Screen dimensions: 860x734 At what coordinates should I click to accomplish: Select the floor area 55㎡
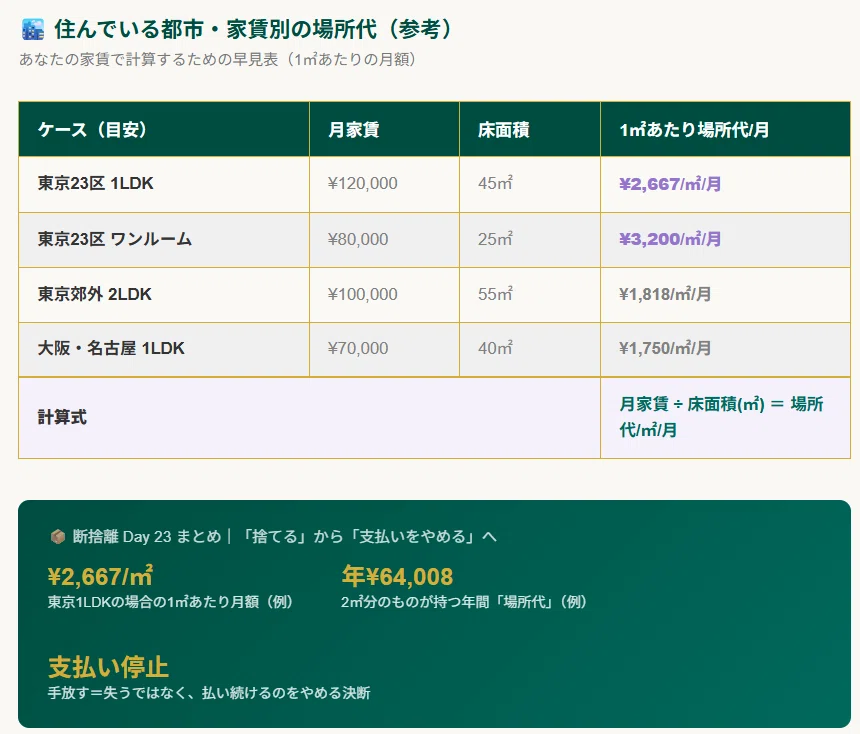[x=495, y=294]
